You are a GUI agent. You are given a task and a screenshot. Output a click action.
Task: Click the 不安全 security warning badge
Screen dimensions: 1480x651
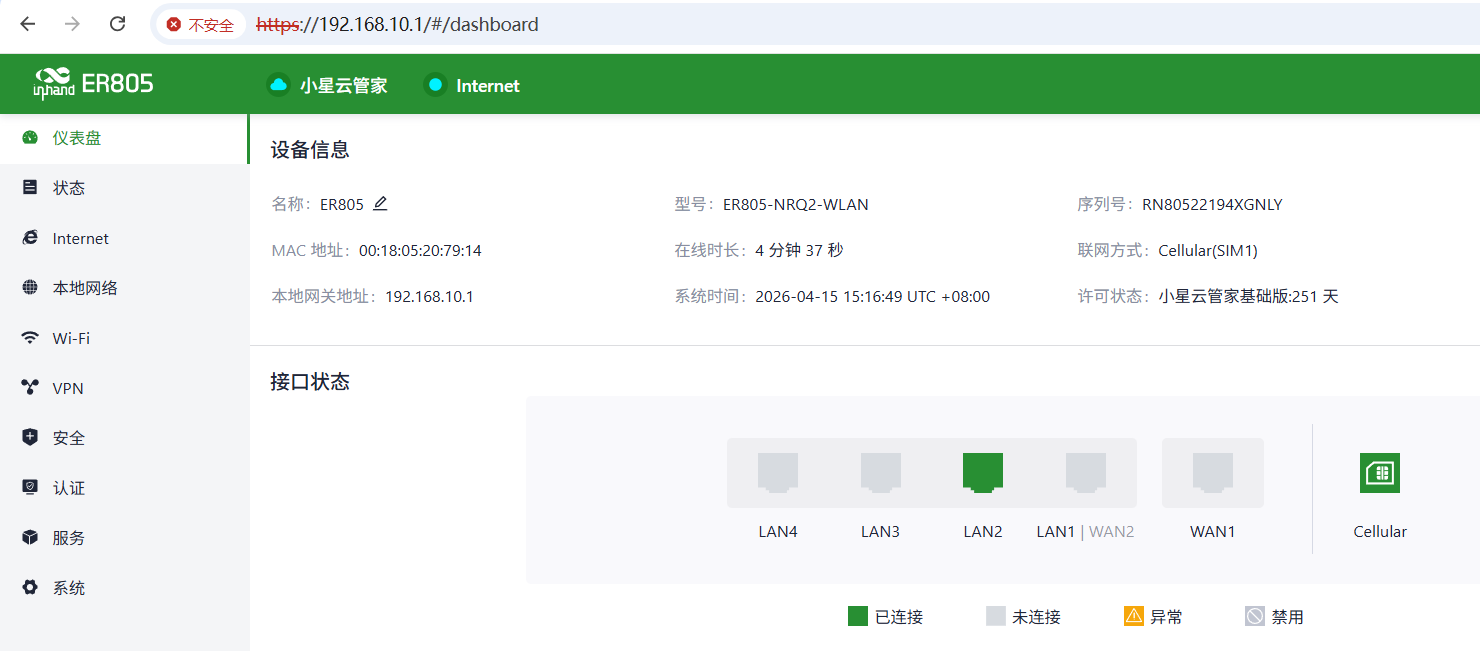tap(200, 25)
